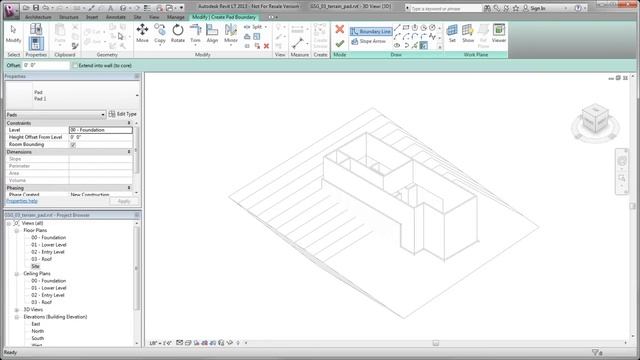Screen dimensions: 640x360
Task: Select Site floor plan in browser
Action: [x=36, y=267]
